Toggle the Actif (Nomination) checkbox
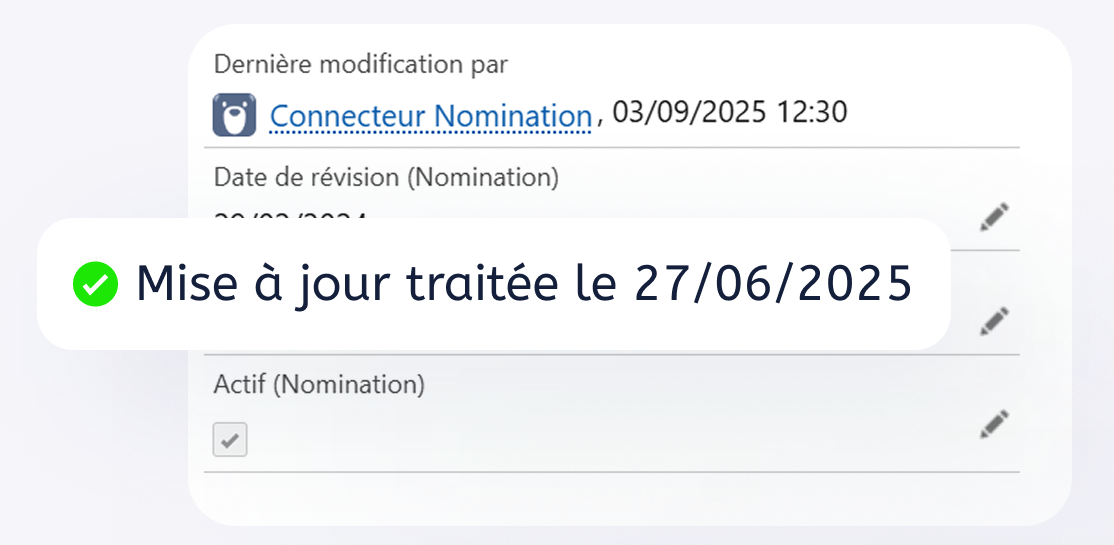This screenshot has height=545, width=1114. (230, 440)
